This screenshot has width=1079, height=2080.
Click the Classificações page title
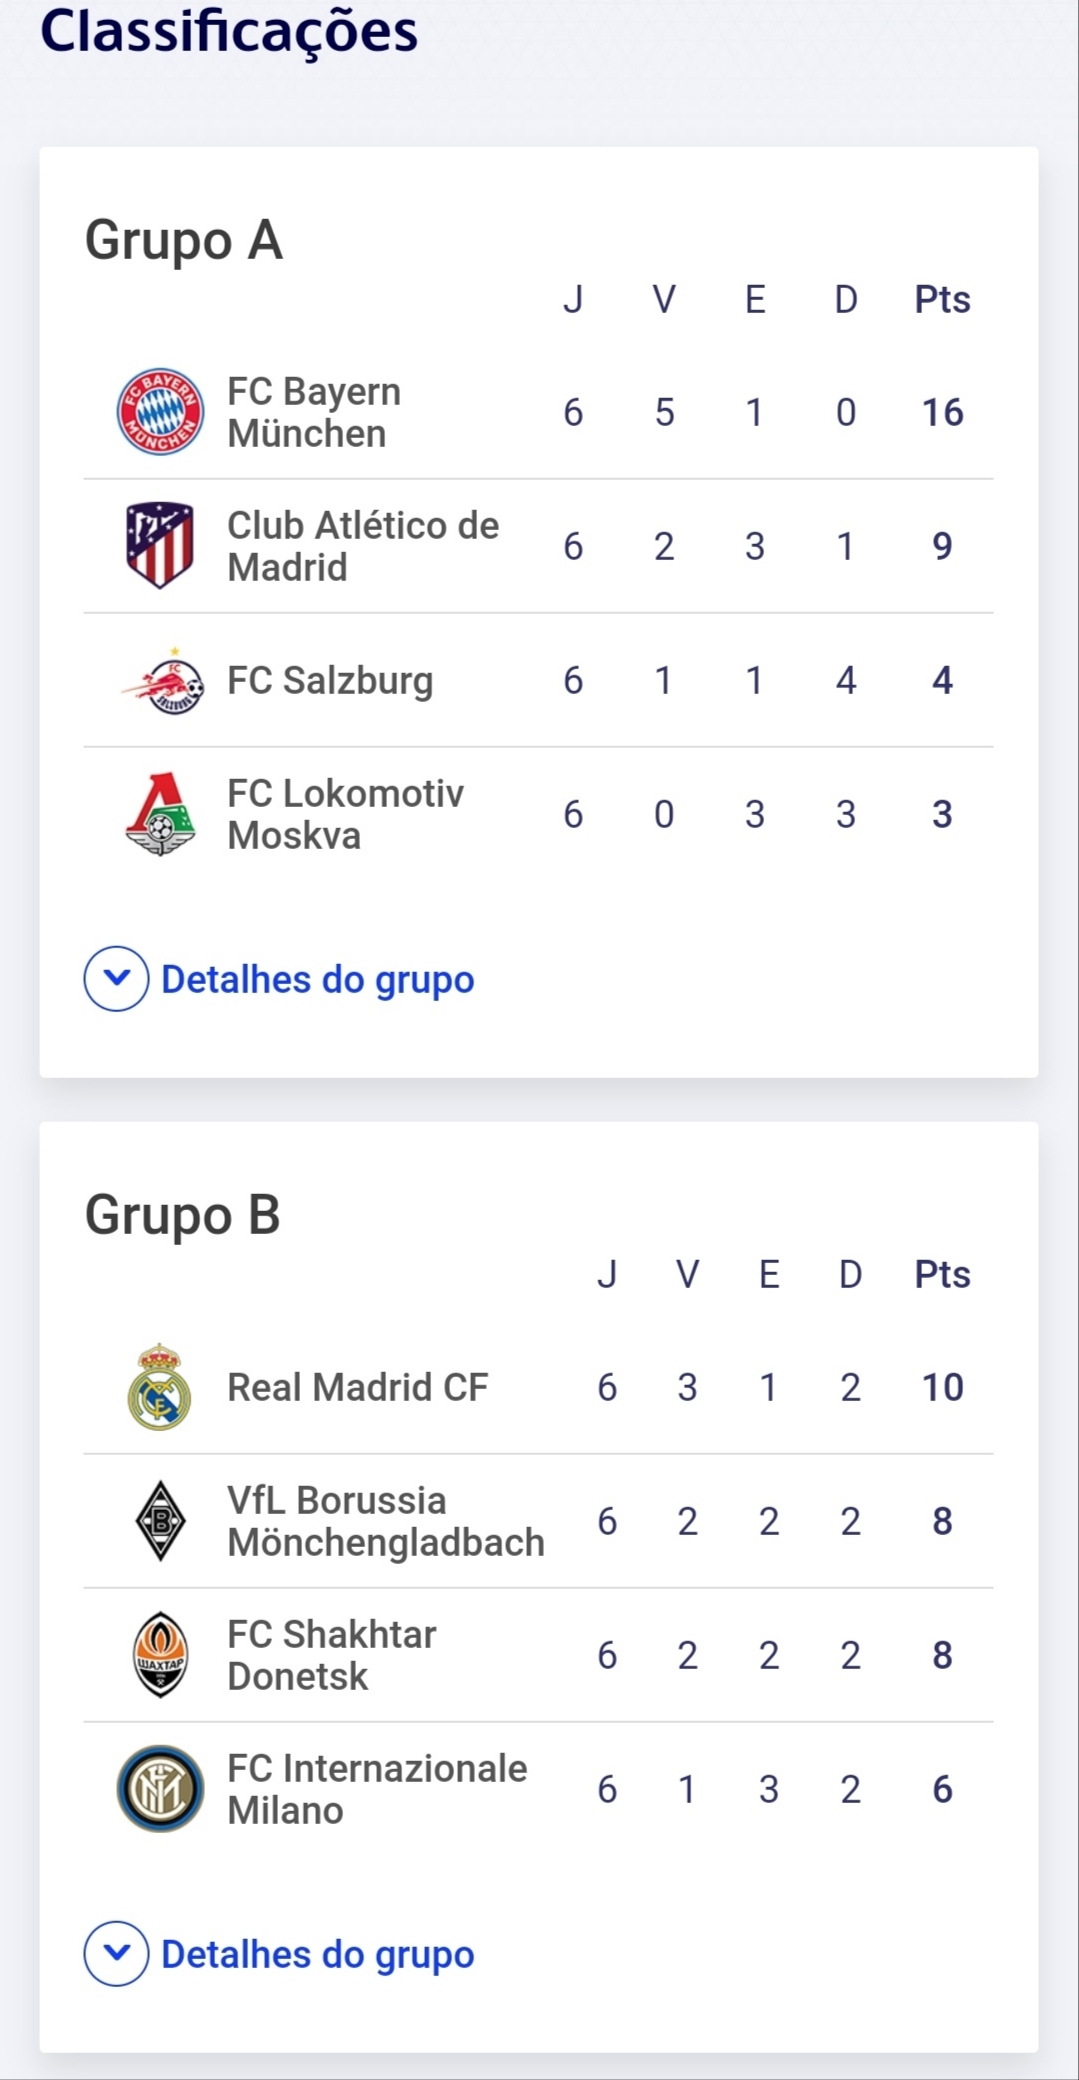tap(229, 31)
